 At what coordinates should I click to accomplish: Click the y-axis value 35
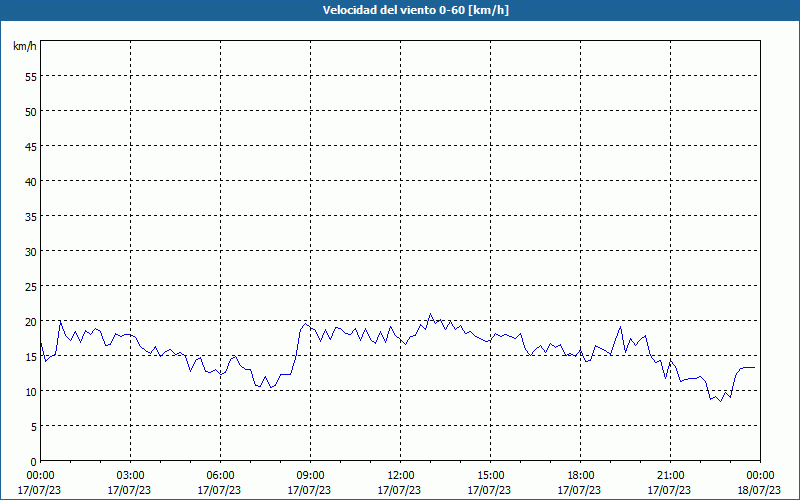coord(31,216)
